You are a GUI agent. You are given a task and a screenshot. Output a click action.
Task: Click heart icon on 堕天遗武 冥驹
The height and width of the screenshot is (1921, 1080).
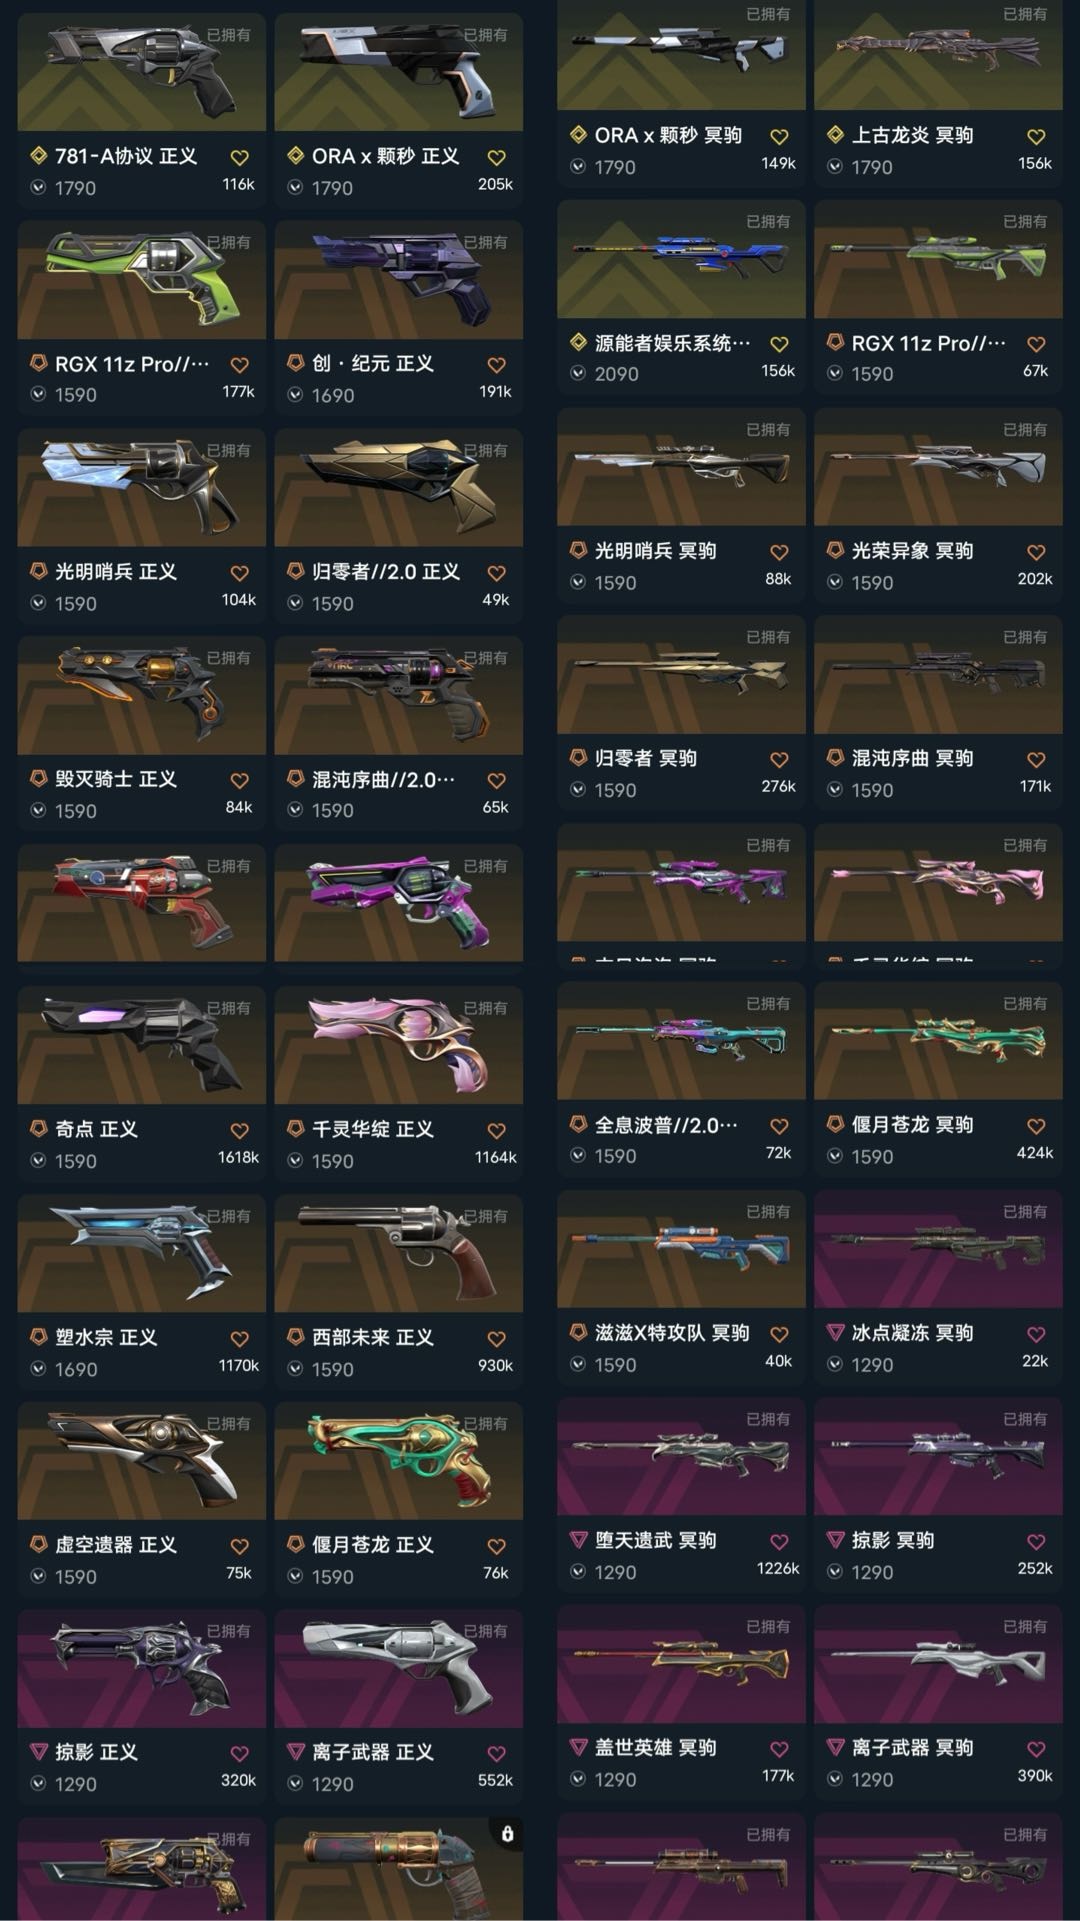[779, 1542]
